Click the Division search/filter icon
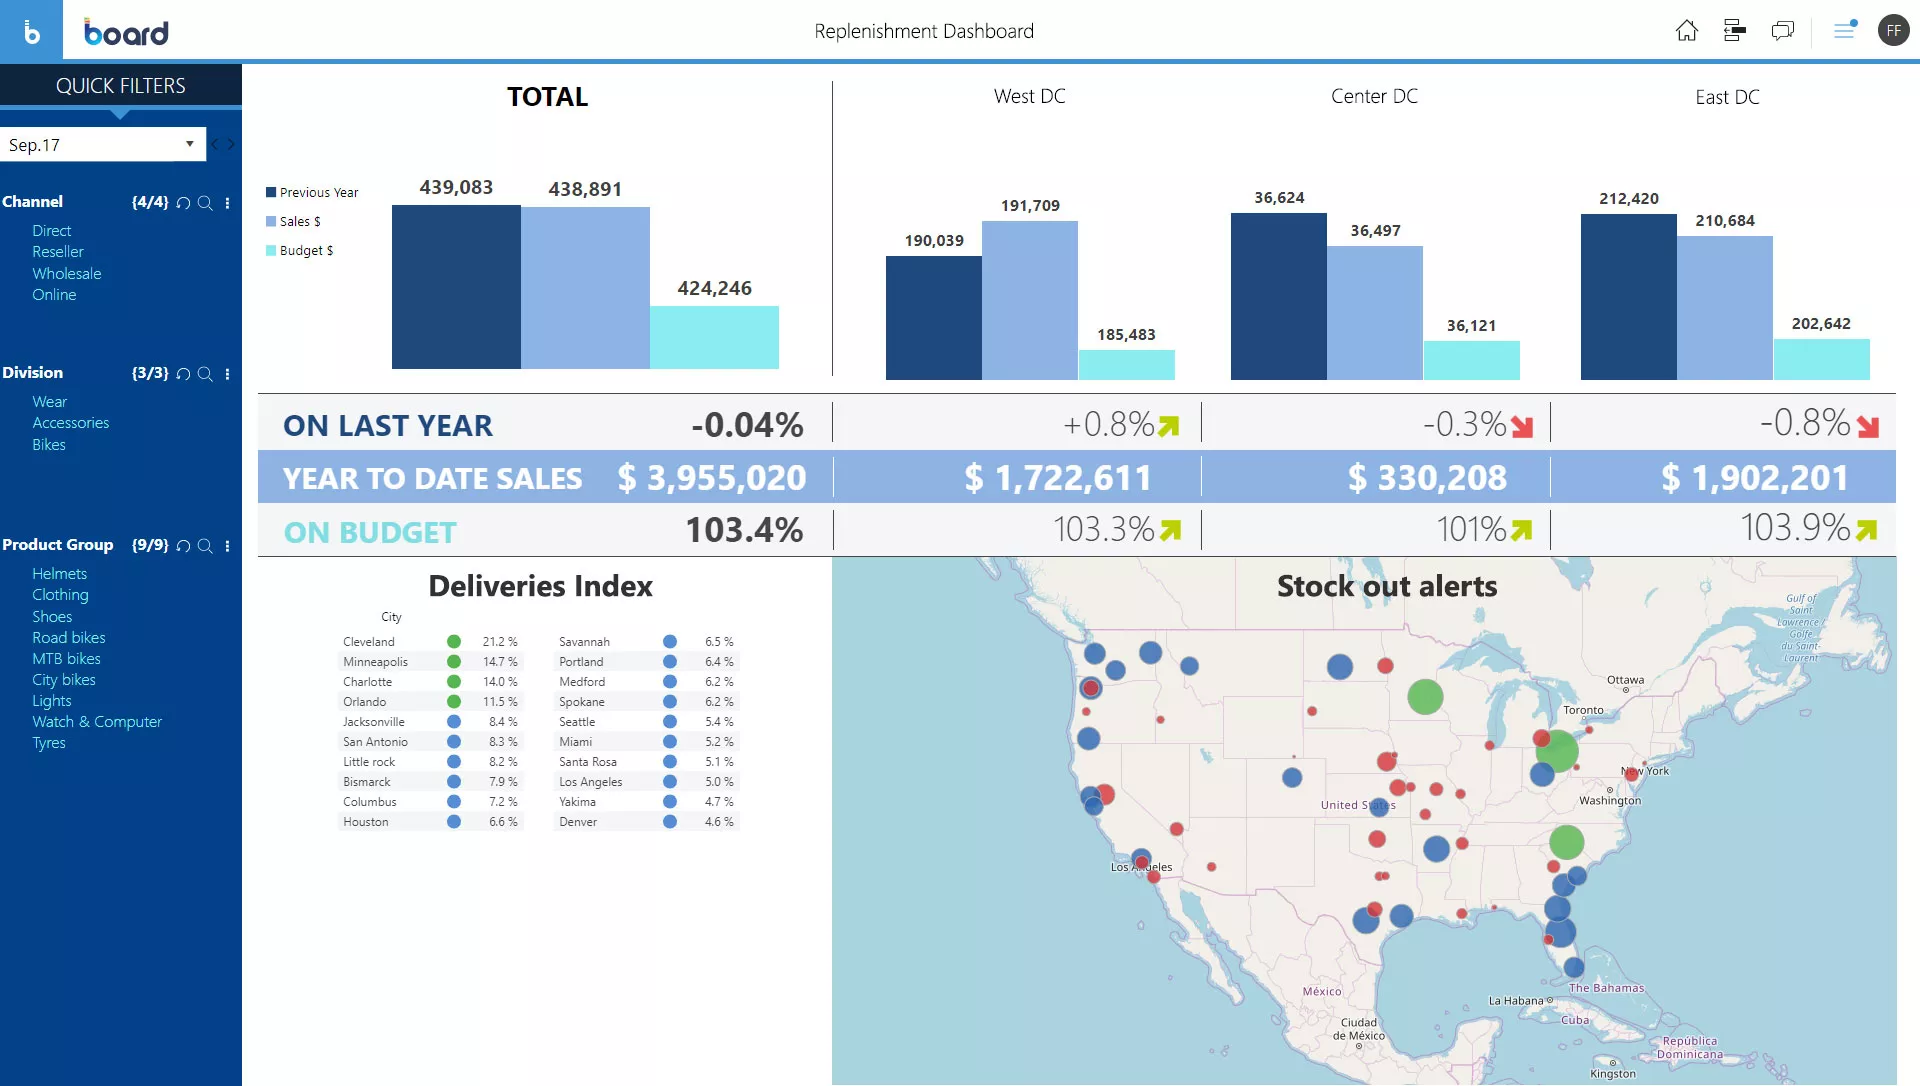 click(x=206, y=372)
